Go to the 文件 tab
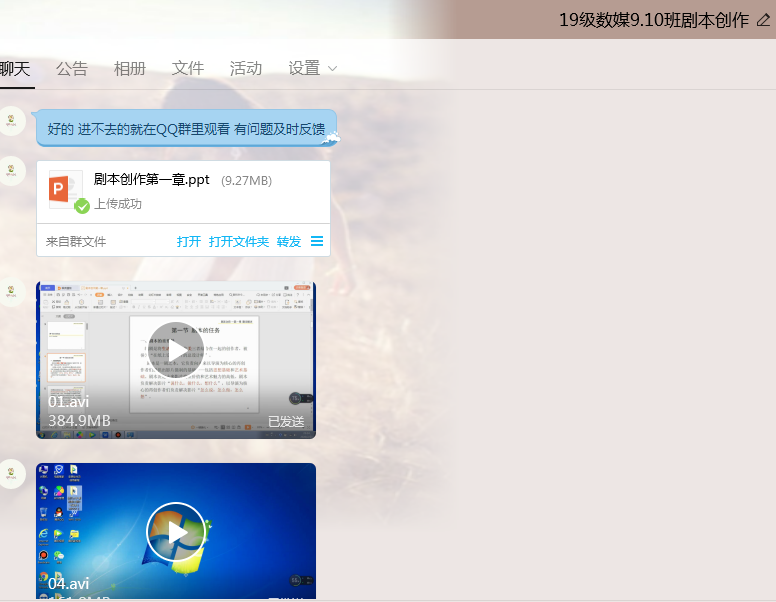 click(x=188, y=68)
